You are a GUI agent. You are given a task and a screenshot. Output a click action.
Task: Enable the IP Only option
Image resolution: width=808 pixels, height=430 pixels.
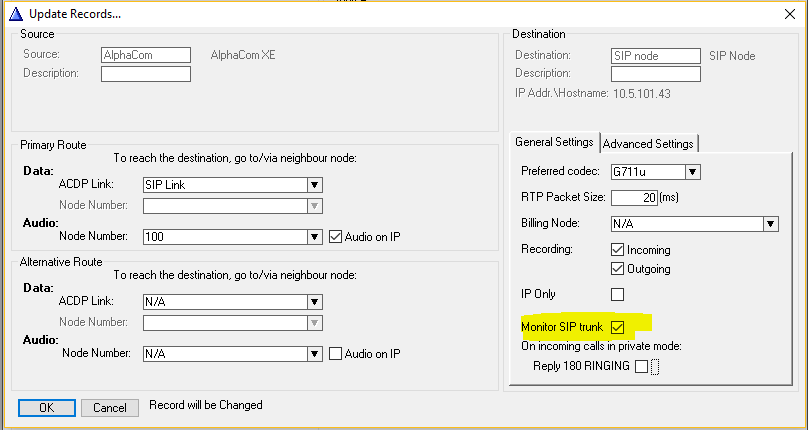click(x=617, y=294)
